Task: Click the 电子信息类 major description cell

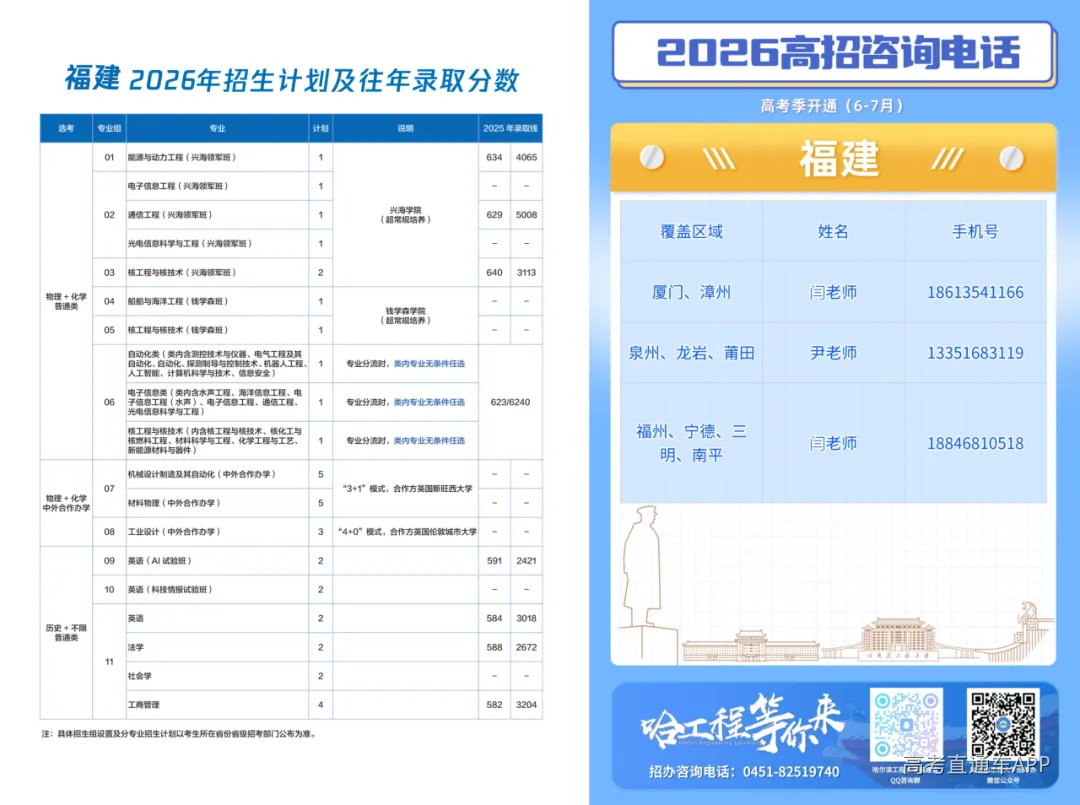Action: click(218, 402)
